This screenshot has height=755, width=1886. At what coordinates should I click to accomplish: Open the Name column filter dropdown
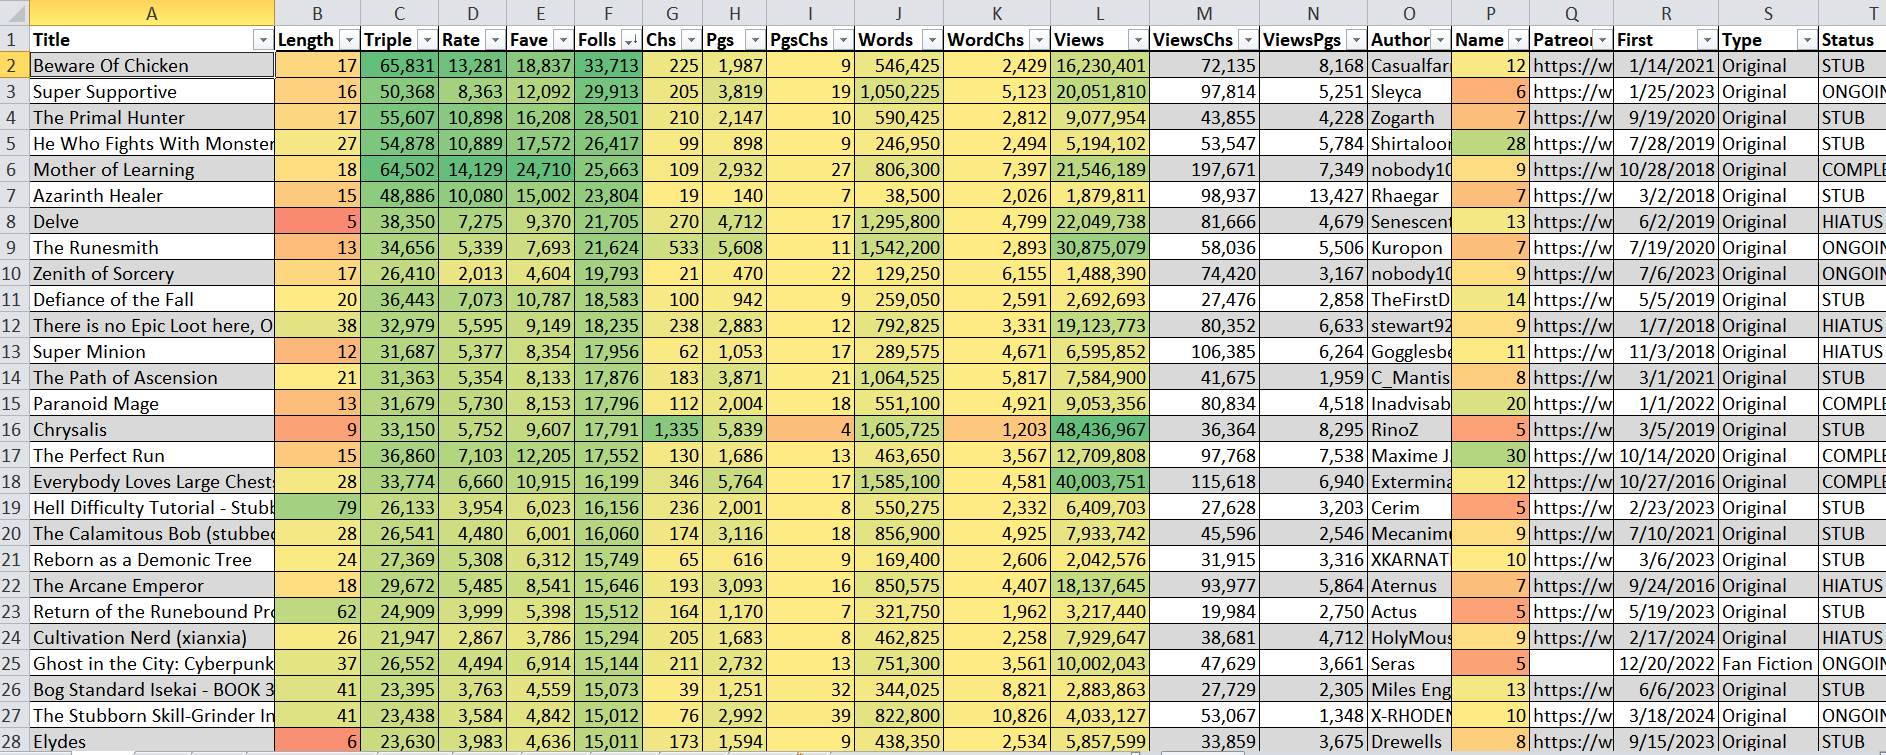[x=1518, y=40]
